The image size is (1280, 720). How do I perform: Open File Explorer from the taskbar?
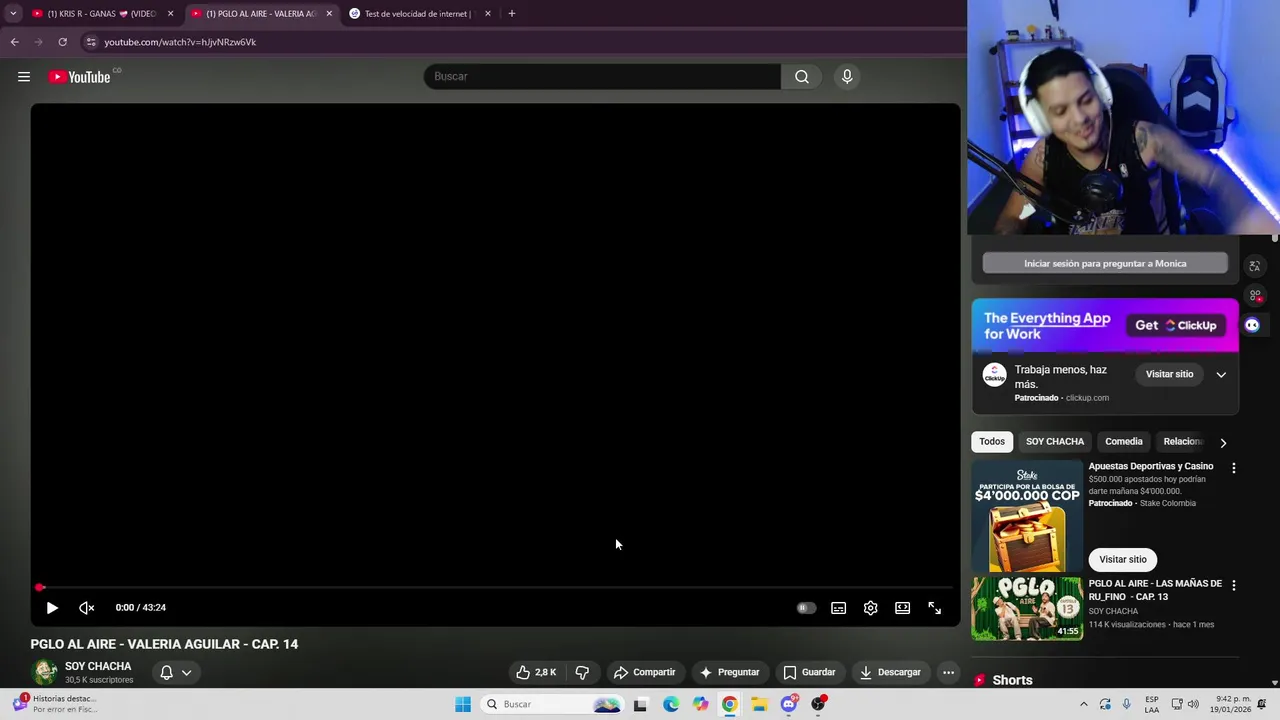tap(759, 704)
